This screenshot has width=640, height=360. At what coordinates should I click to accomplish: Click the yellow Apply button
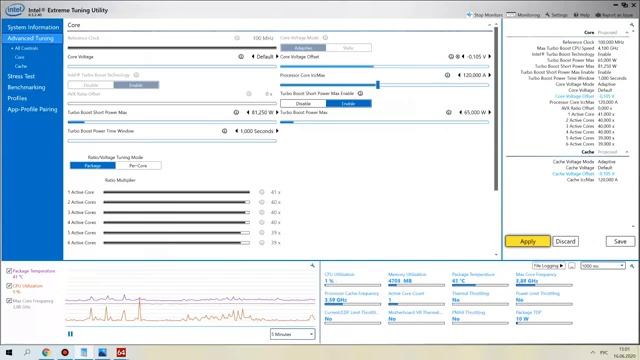[528, 241]
